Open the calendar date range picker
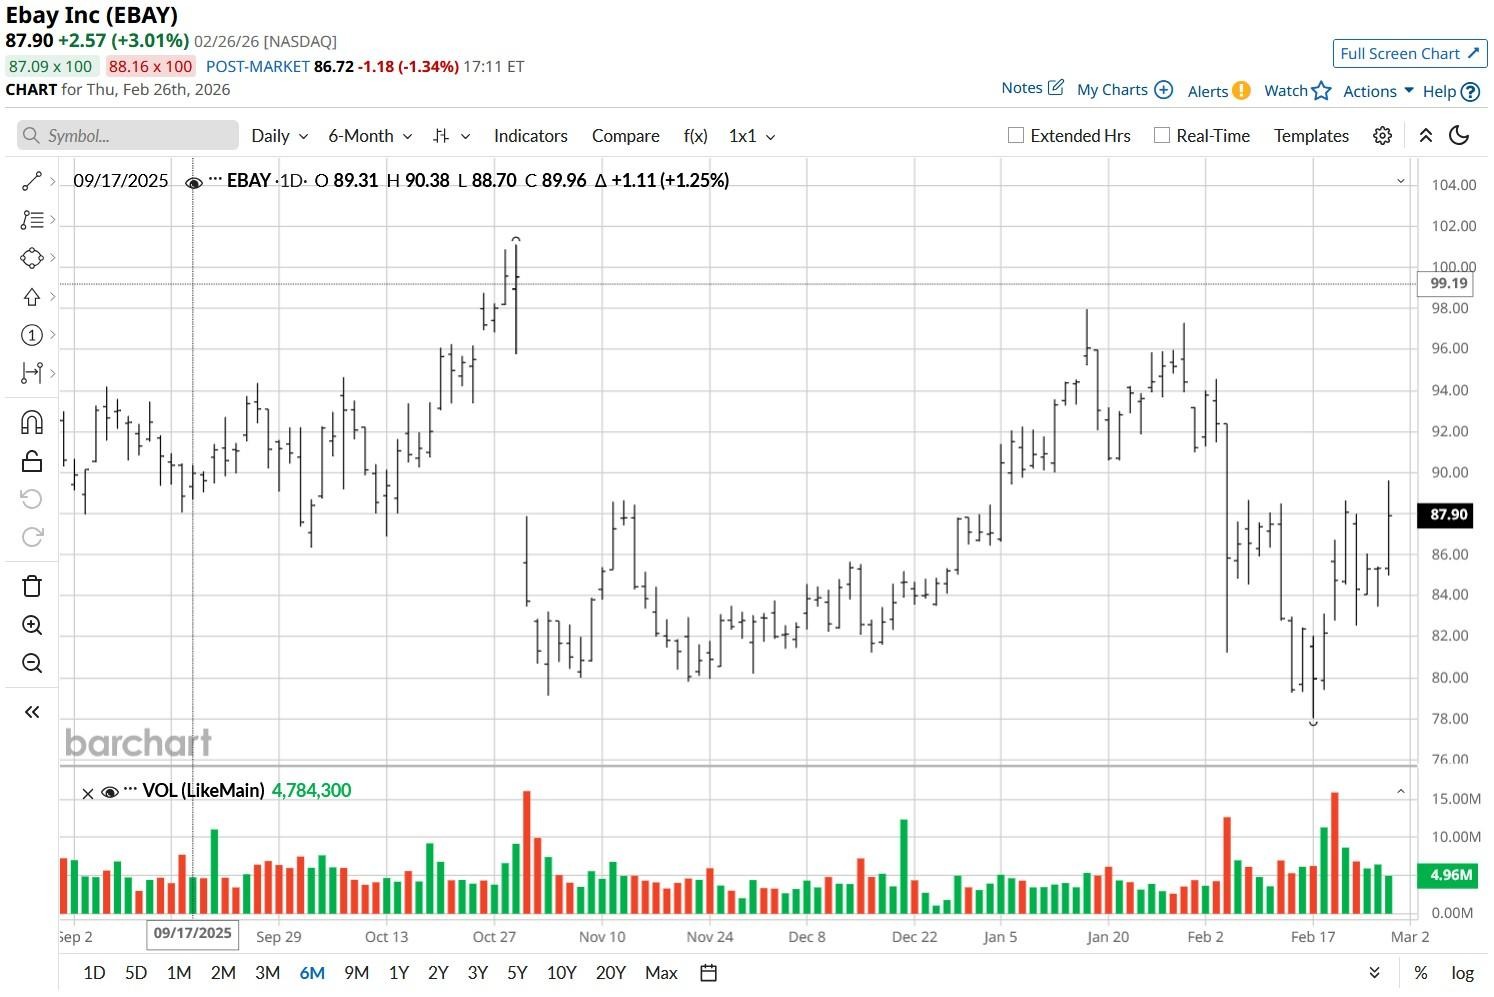 pyautogui.click(x=708, y=973)
